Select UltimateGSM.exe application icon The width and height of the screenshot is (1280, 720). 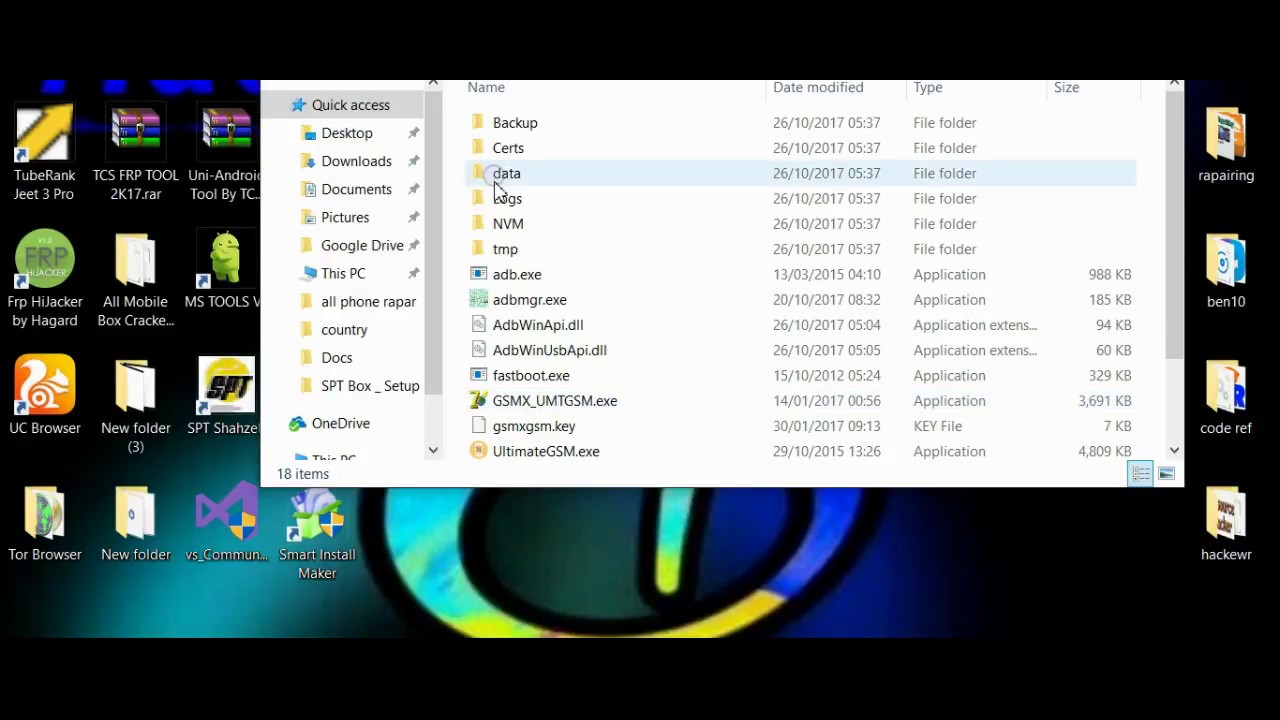click(479, 451)
